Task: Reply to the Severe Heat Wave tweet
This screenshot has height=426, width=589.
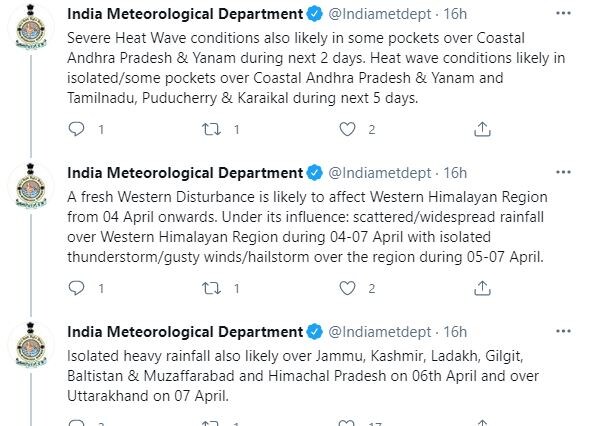Action: coord(77,129)
